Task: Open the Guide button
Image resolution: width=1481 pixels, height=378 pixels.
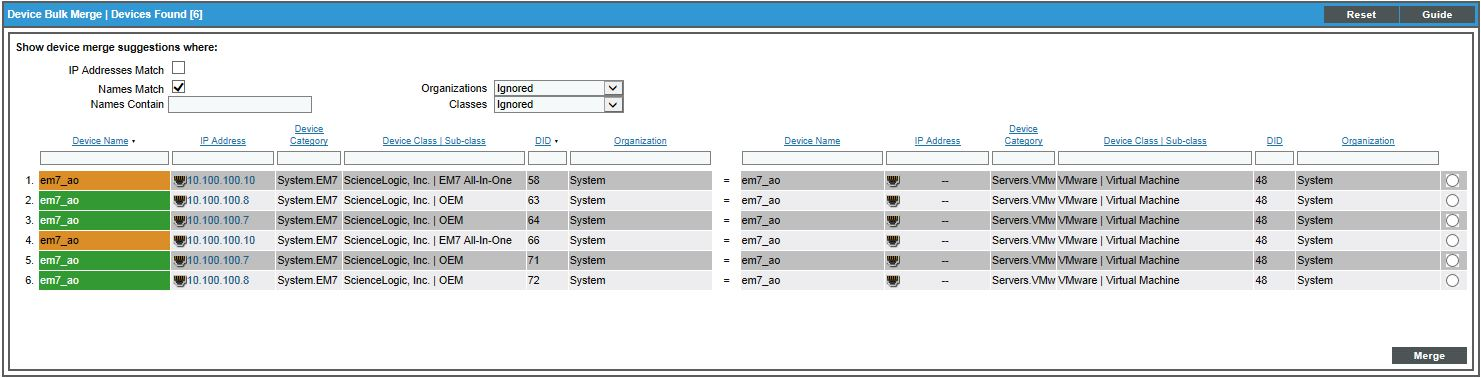Action: 1437,15
